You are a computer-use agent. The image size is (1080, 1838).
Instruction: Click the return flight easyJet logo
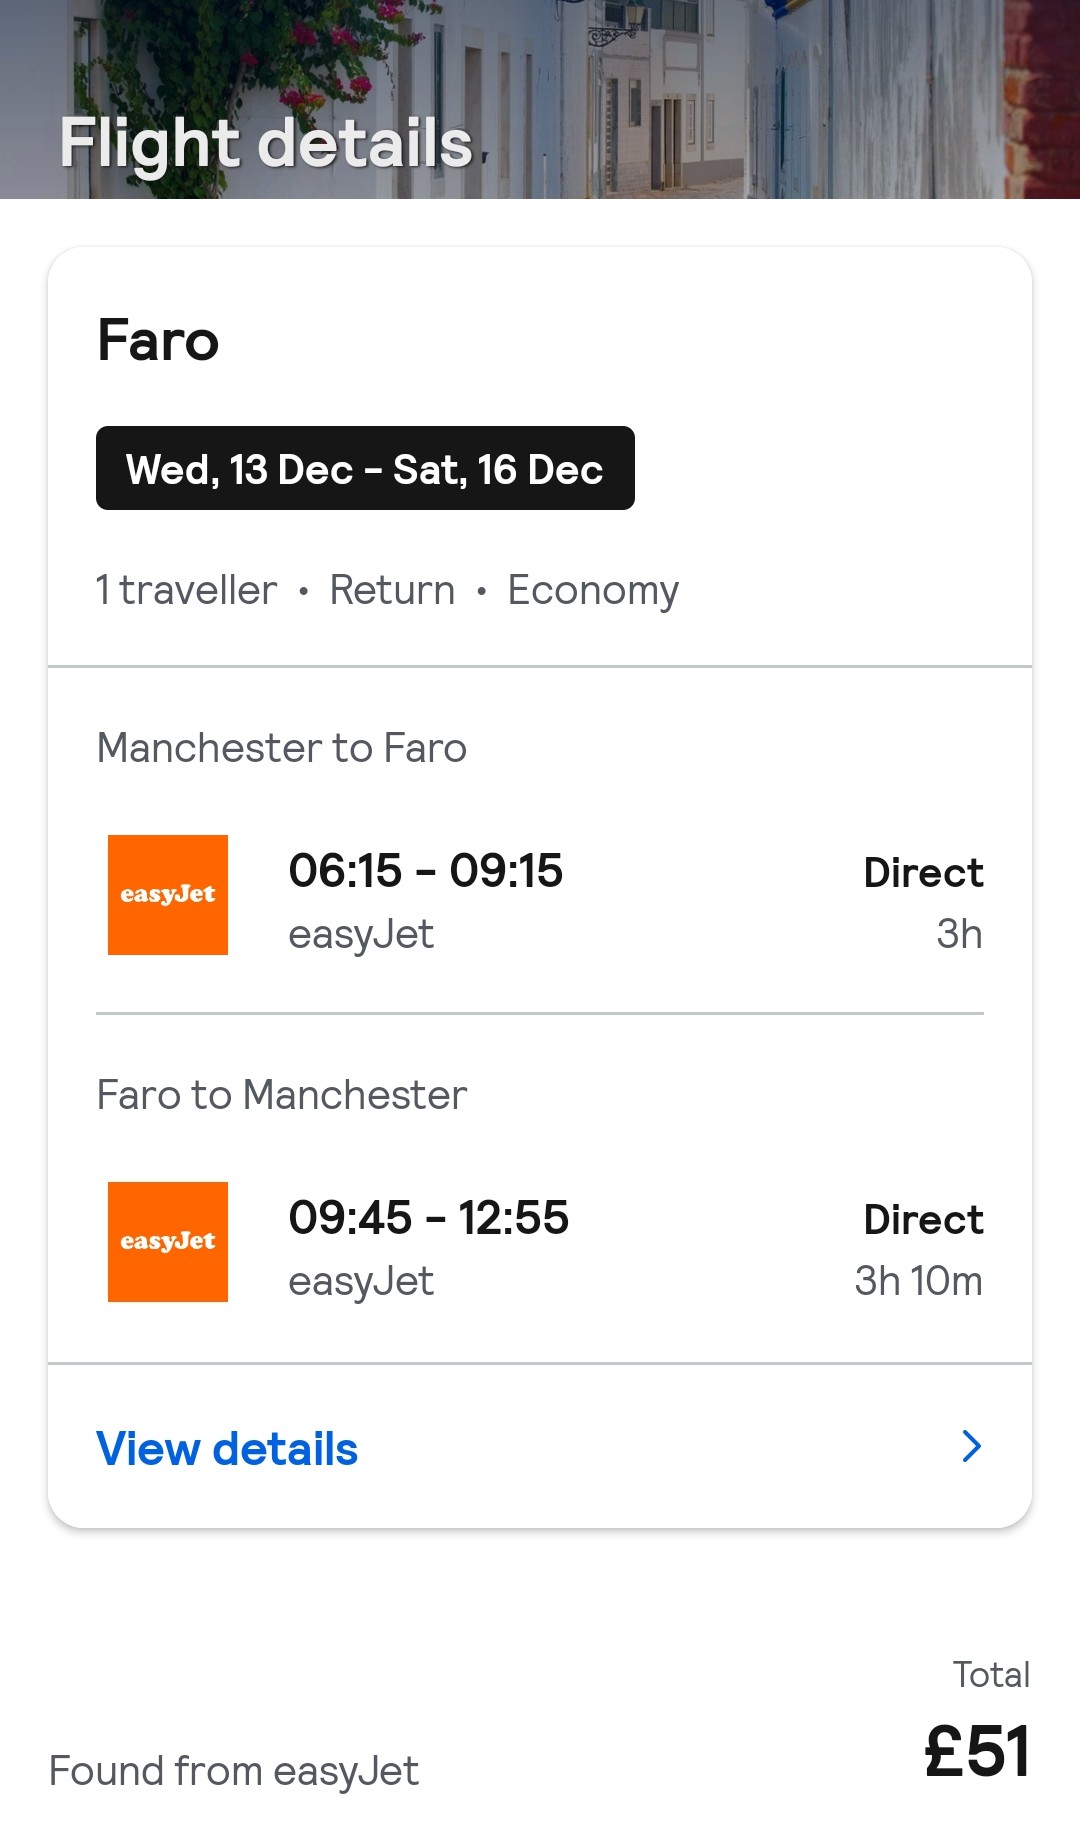(168, 1242)
